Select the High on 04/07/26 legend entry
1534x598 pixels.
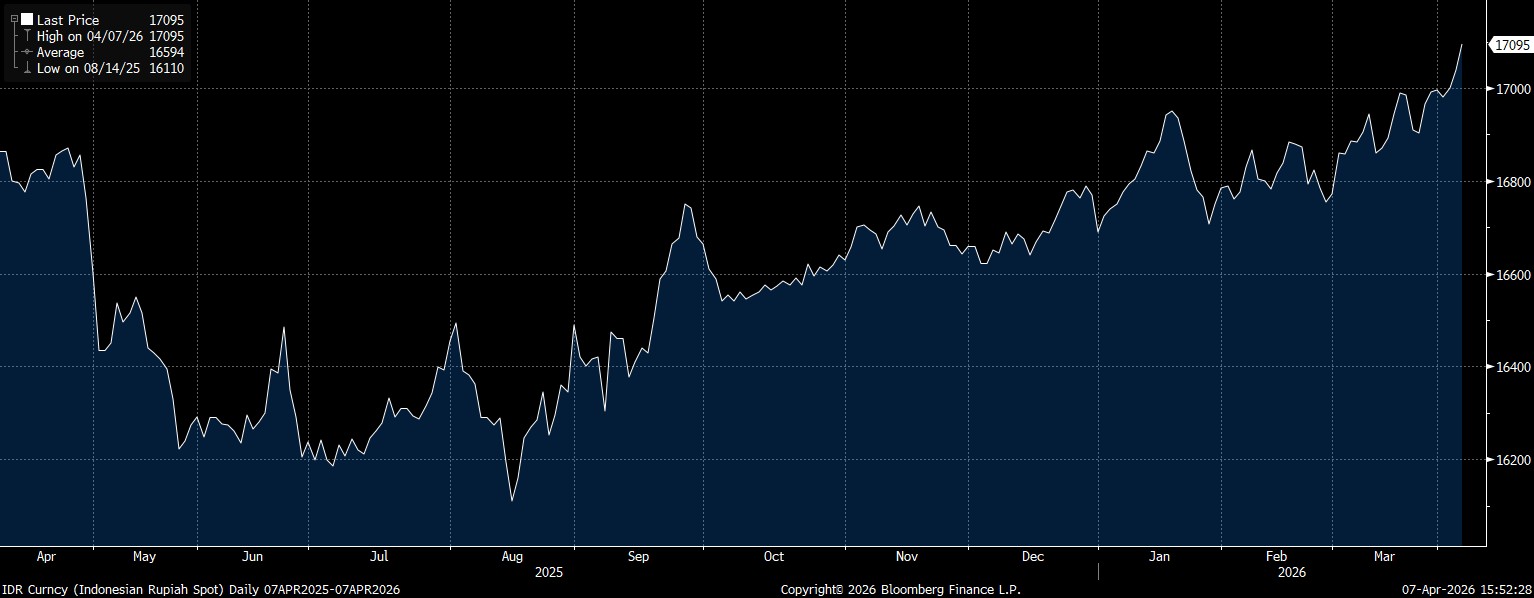[88, 36]
